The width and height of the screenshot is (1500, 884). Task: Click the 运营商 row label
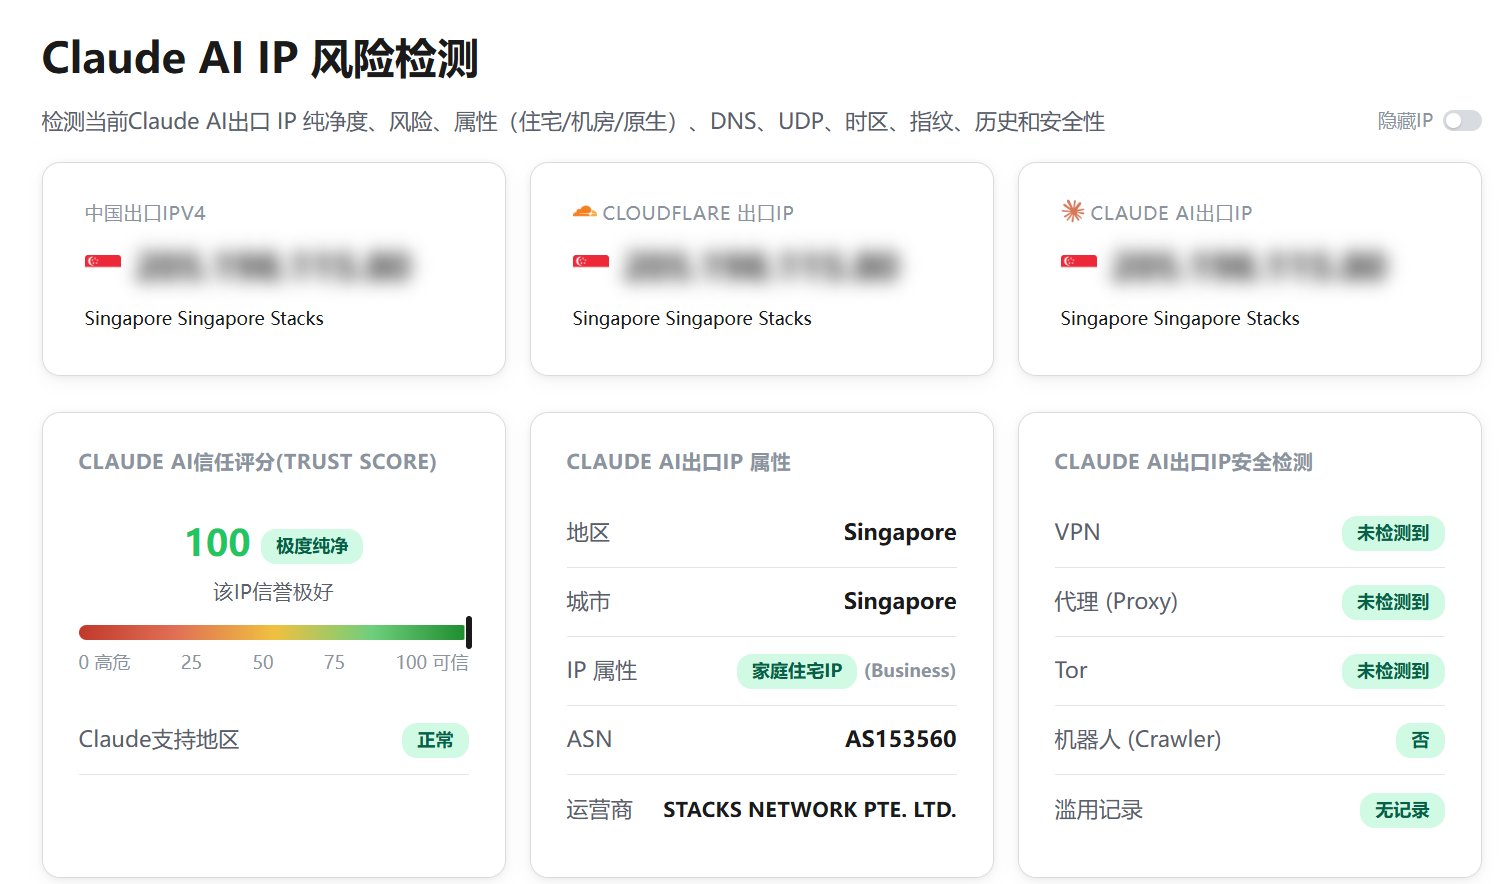pos(600,810)
